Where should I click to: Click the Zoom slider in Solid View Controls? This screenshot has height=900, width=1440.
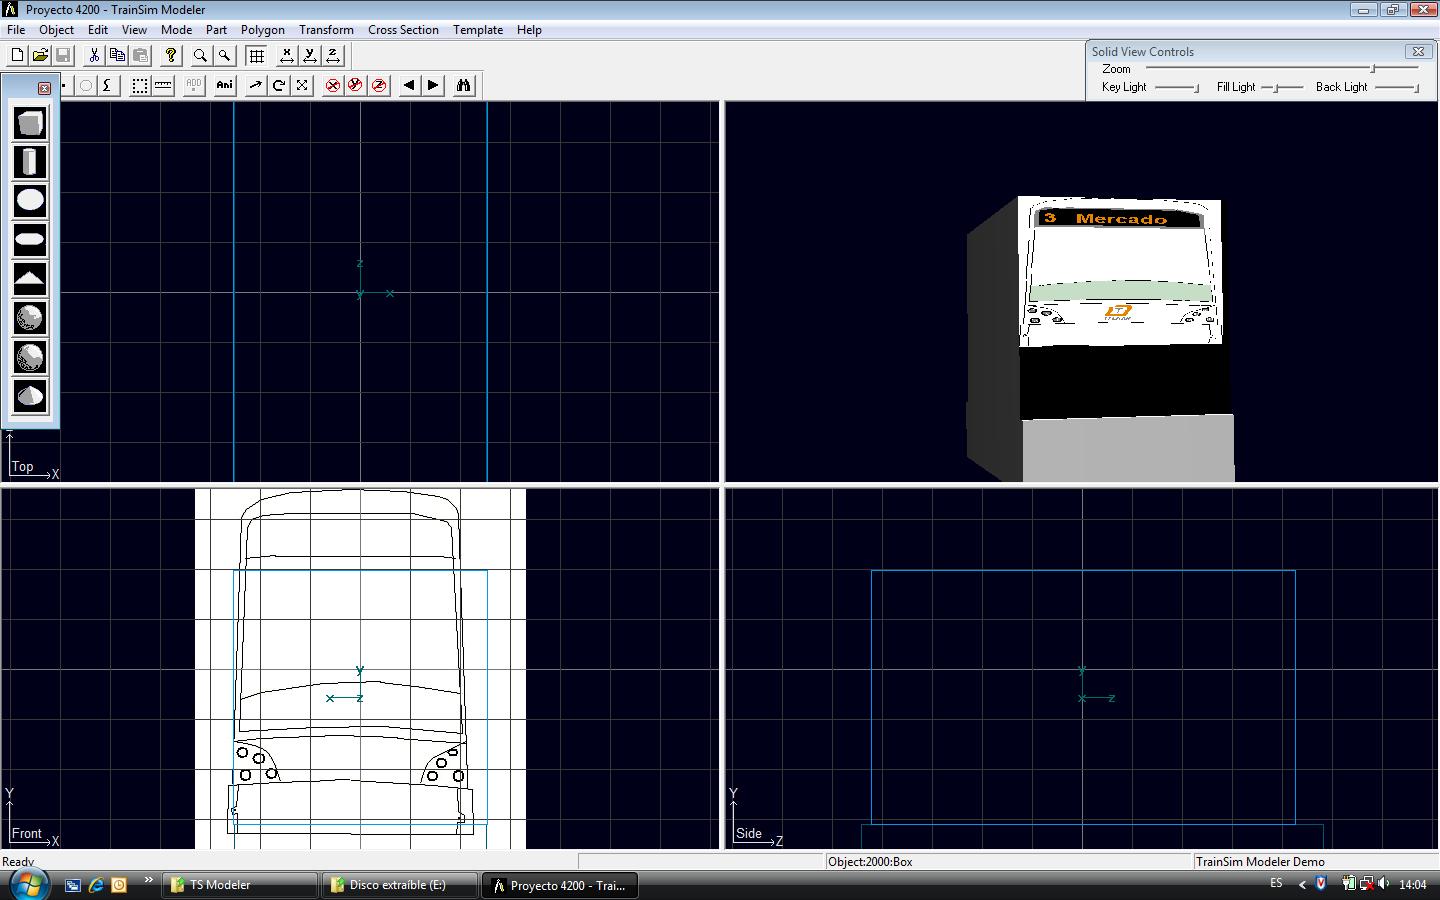(1372, 69)
